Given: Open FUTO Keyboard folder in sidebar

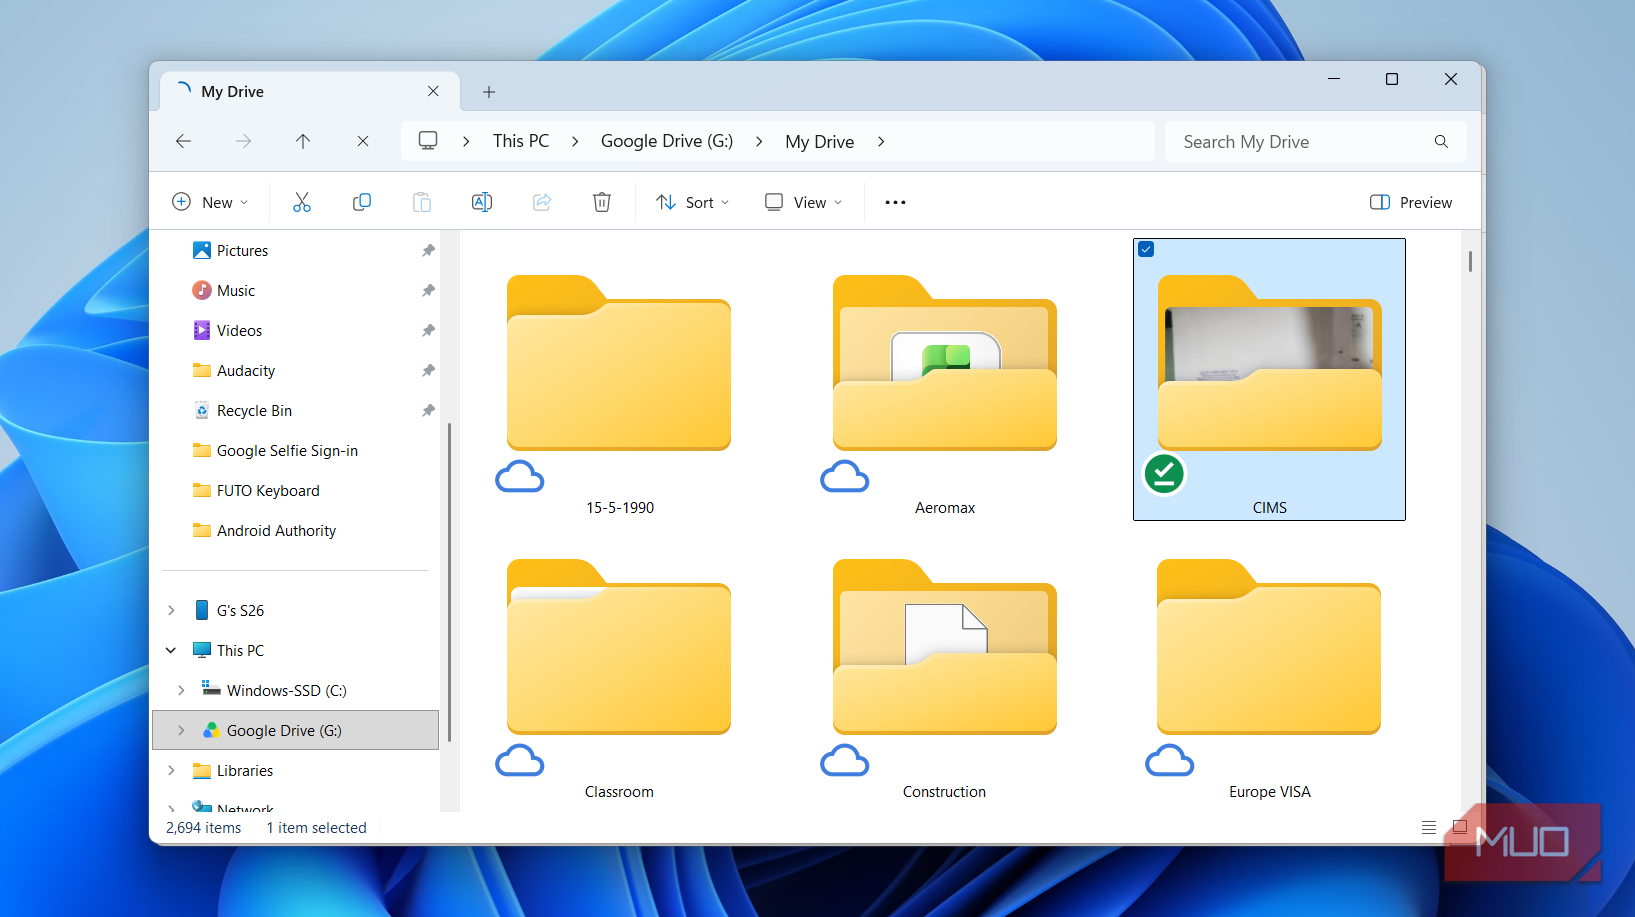Looking at the screenshot, I should point(268,490).
